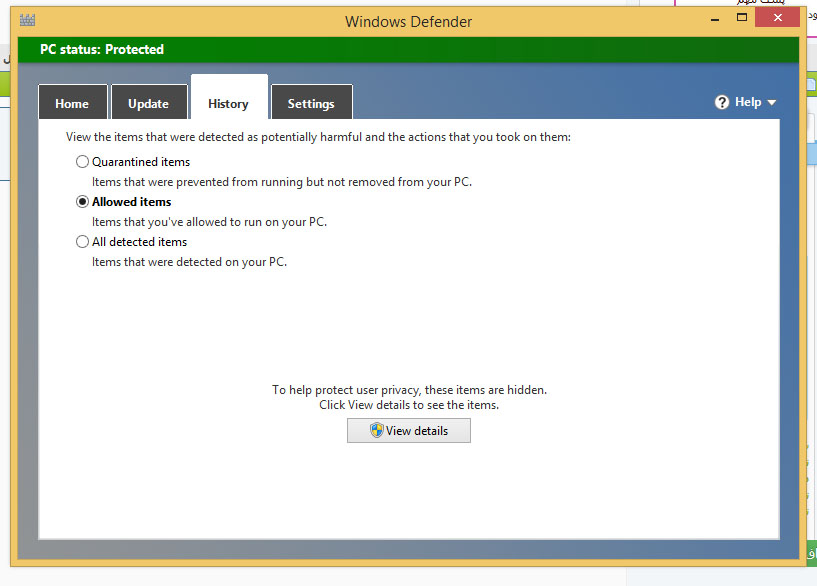Click the Windows Defender castle icon in title bar

(27, 20)
